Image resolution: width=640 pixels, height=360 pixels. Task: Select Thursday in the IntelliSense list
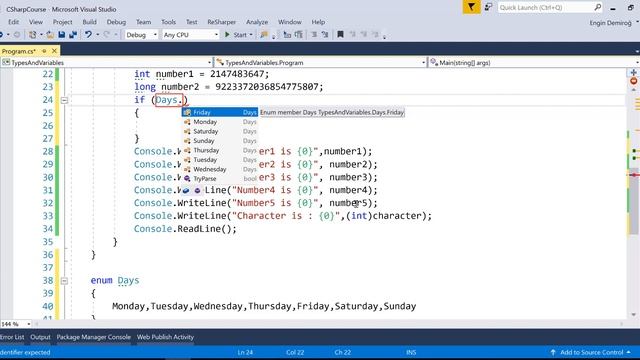tap(220, 150)
